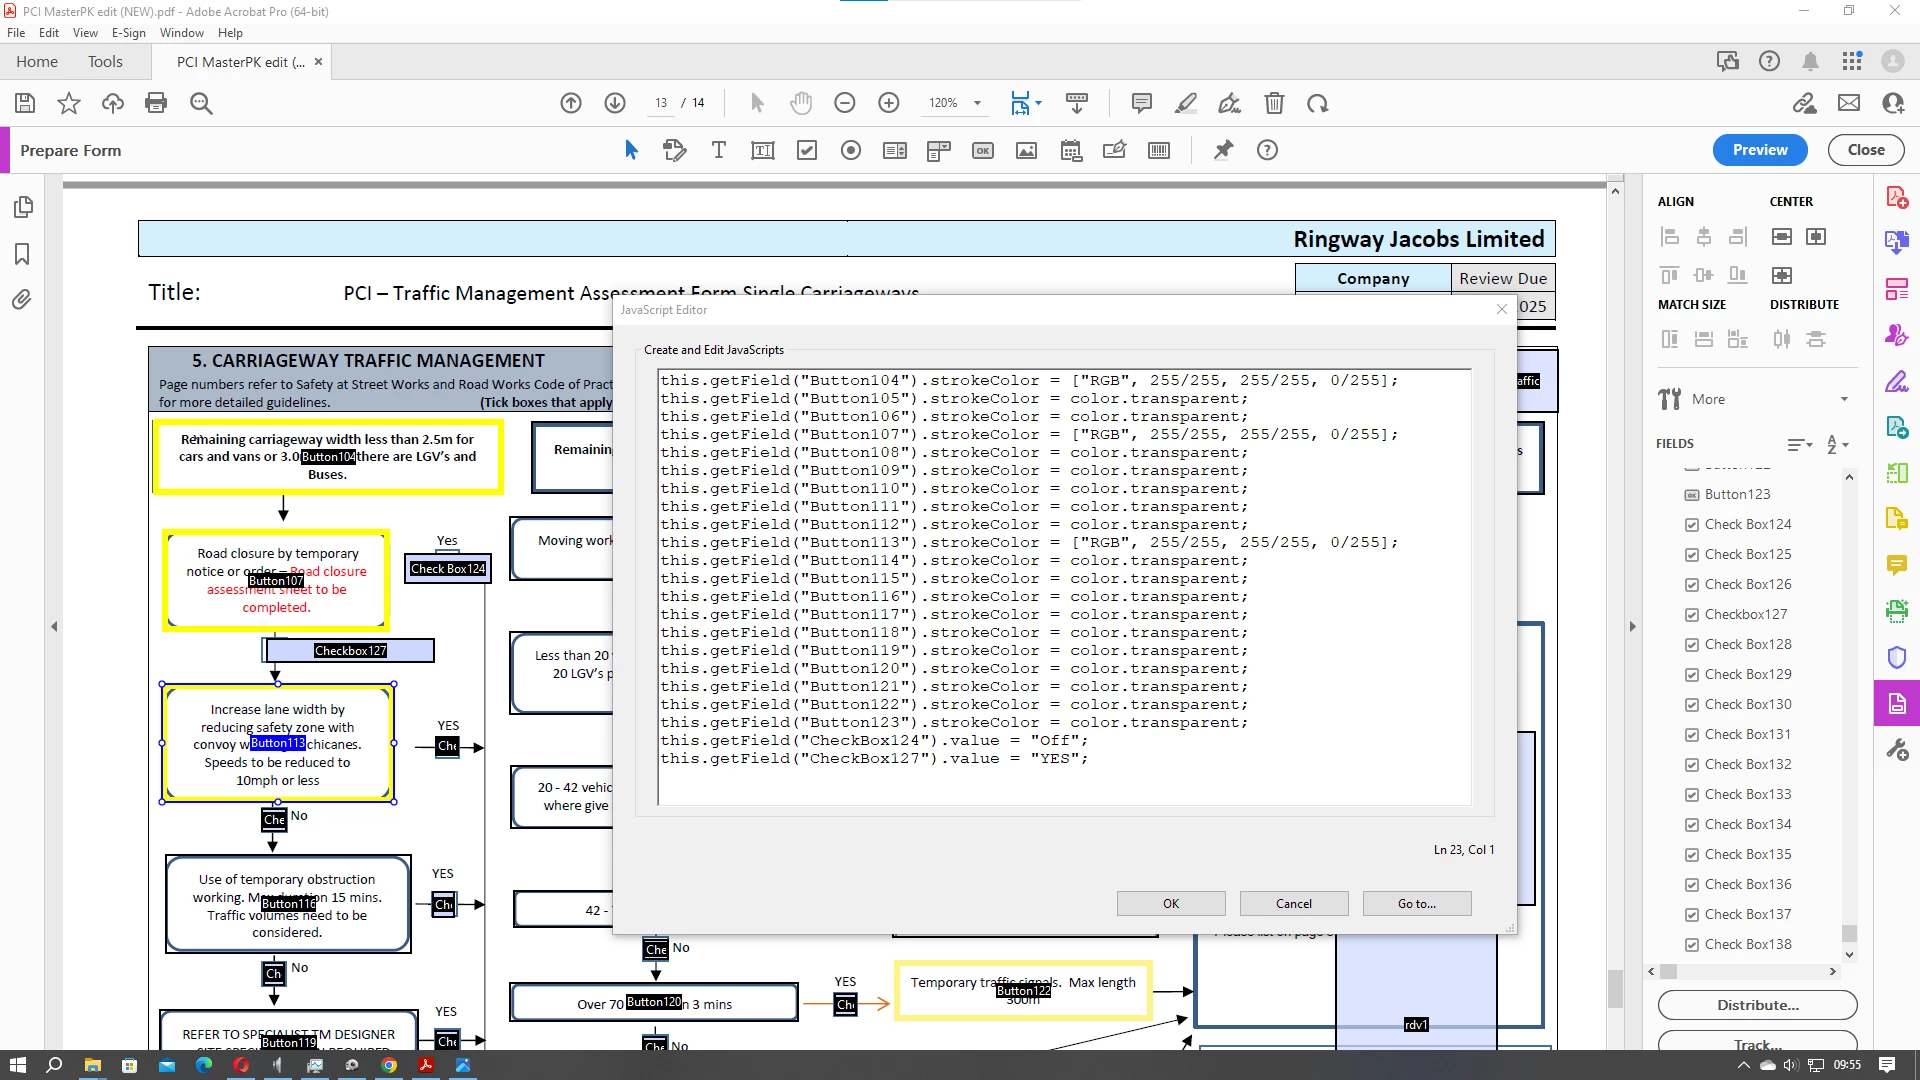This screenshot has height=1080, width=1920.
Task: Click OK in JavaScript Editor
Action: tap(1170, 903)
